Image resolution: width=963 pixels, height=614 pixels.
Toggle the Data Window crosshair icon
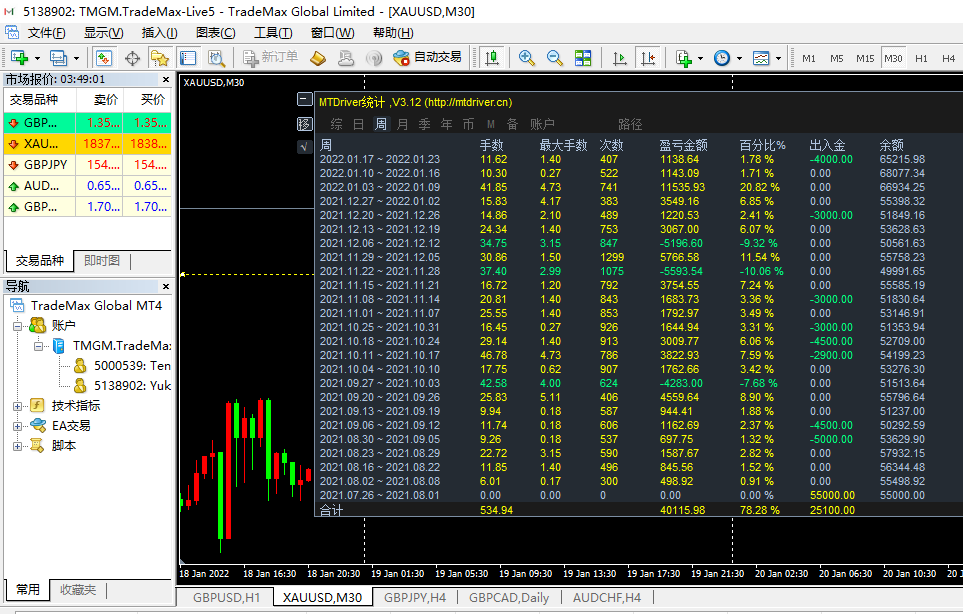click(x=132, y=58)
